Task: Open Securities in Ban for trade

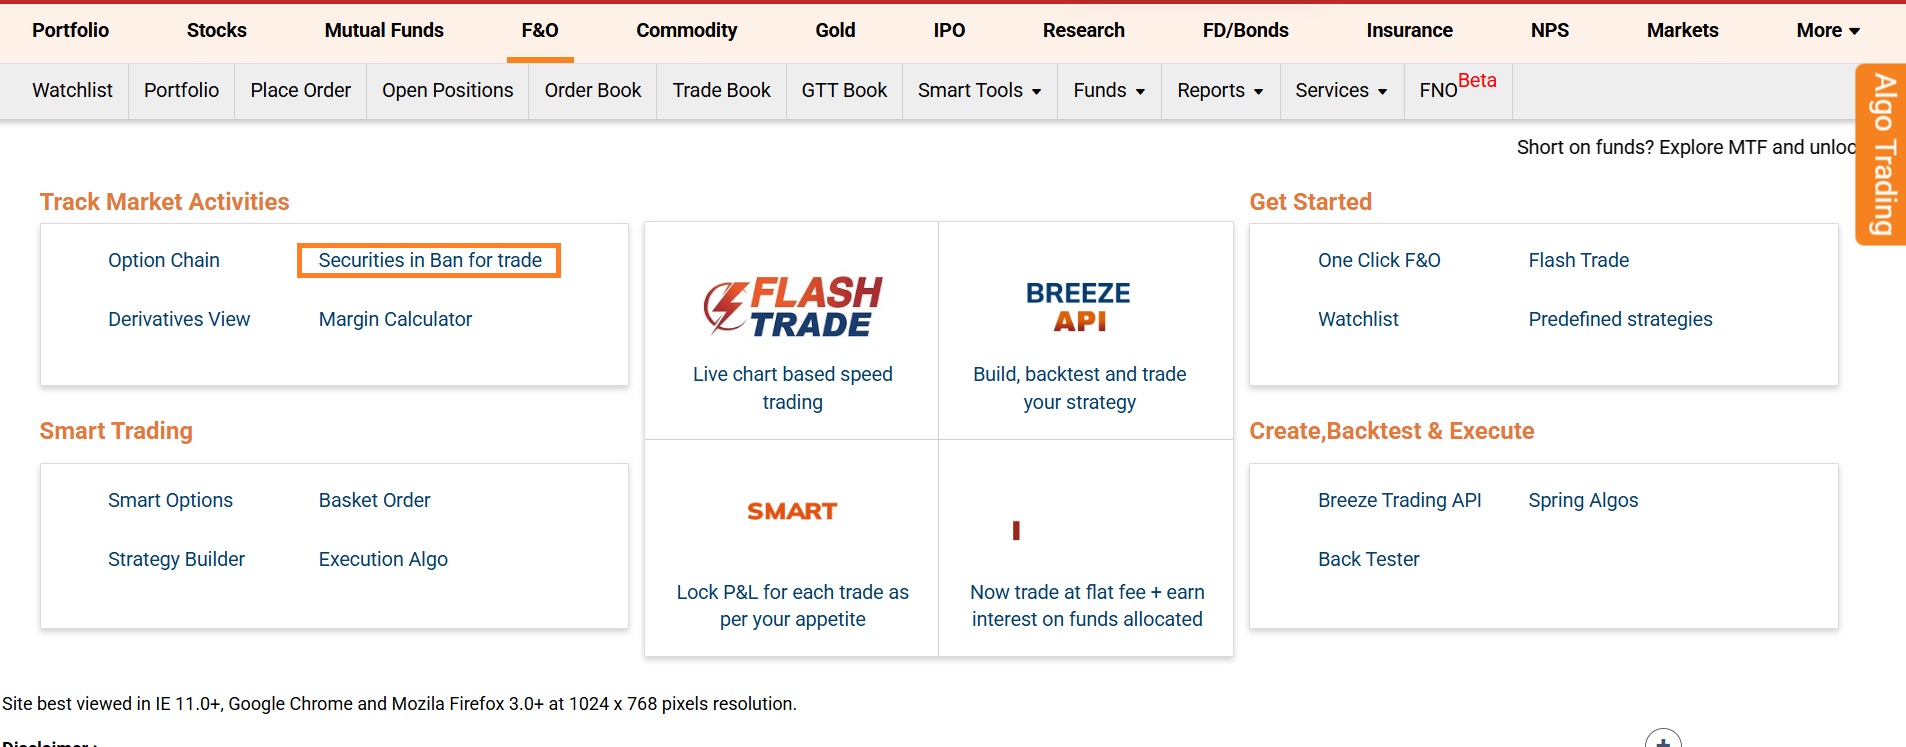Action: (429, 261)
